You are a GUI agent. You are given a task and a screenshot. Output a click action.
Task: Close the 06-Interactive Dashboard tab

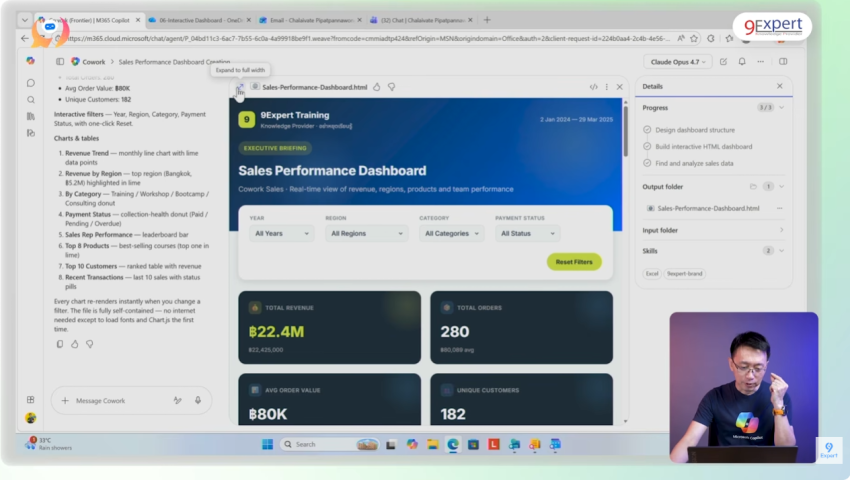coord(249,20)
